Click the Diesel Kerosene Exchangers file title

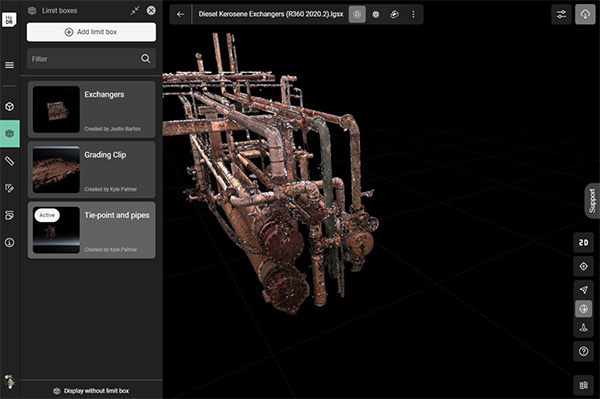[271, 15]
